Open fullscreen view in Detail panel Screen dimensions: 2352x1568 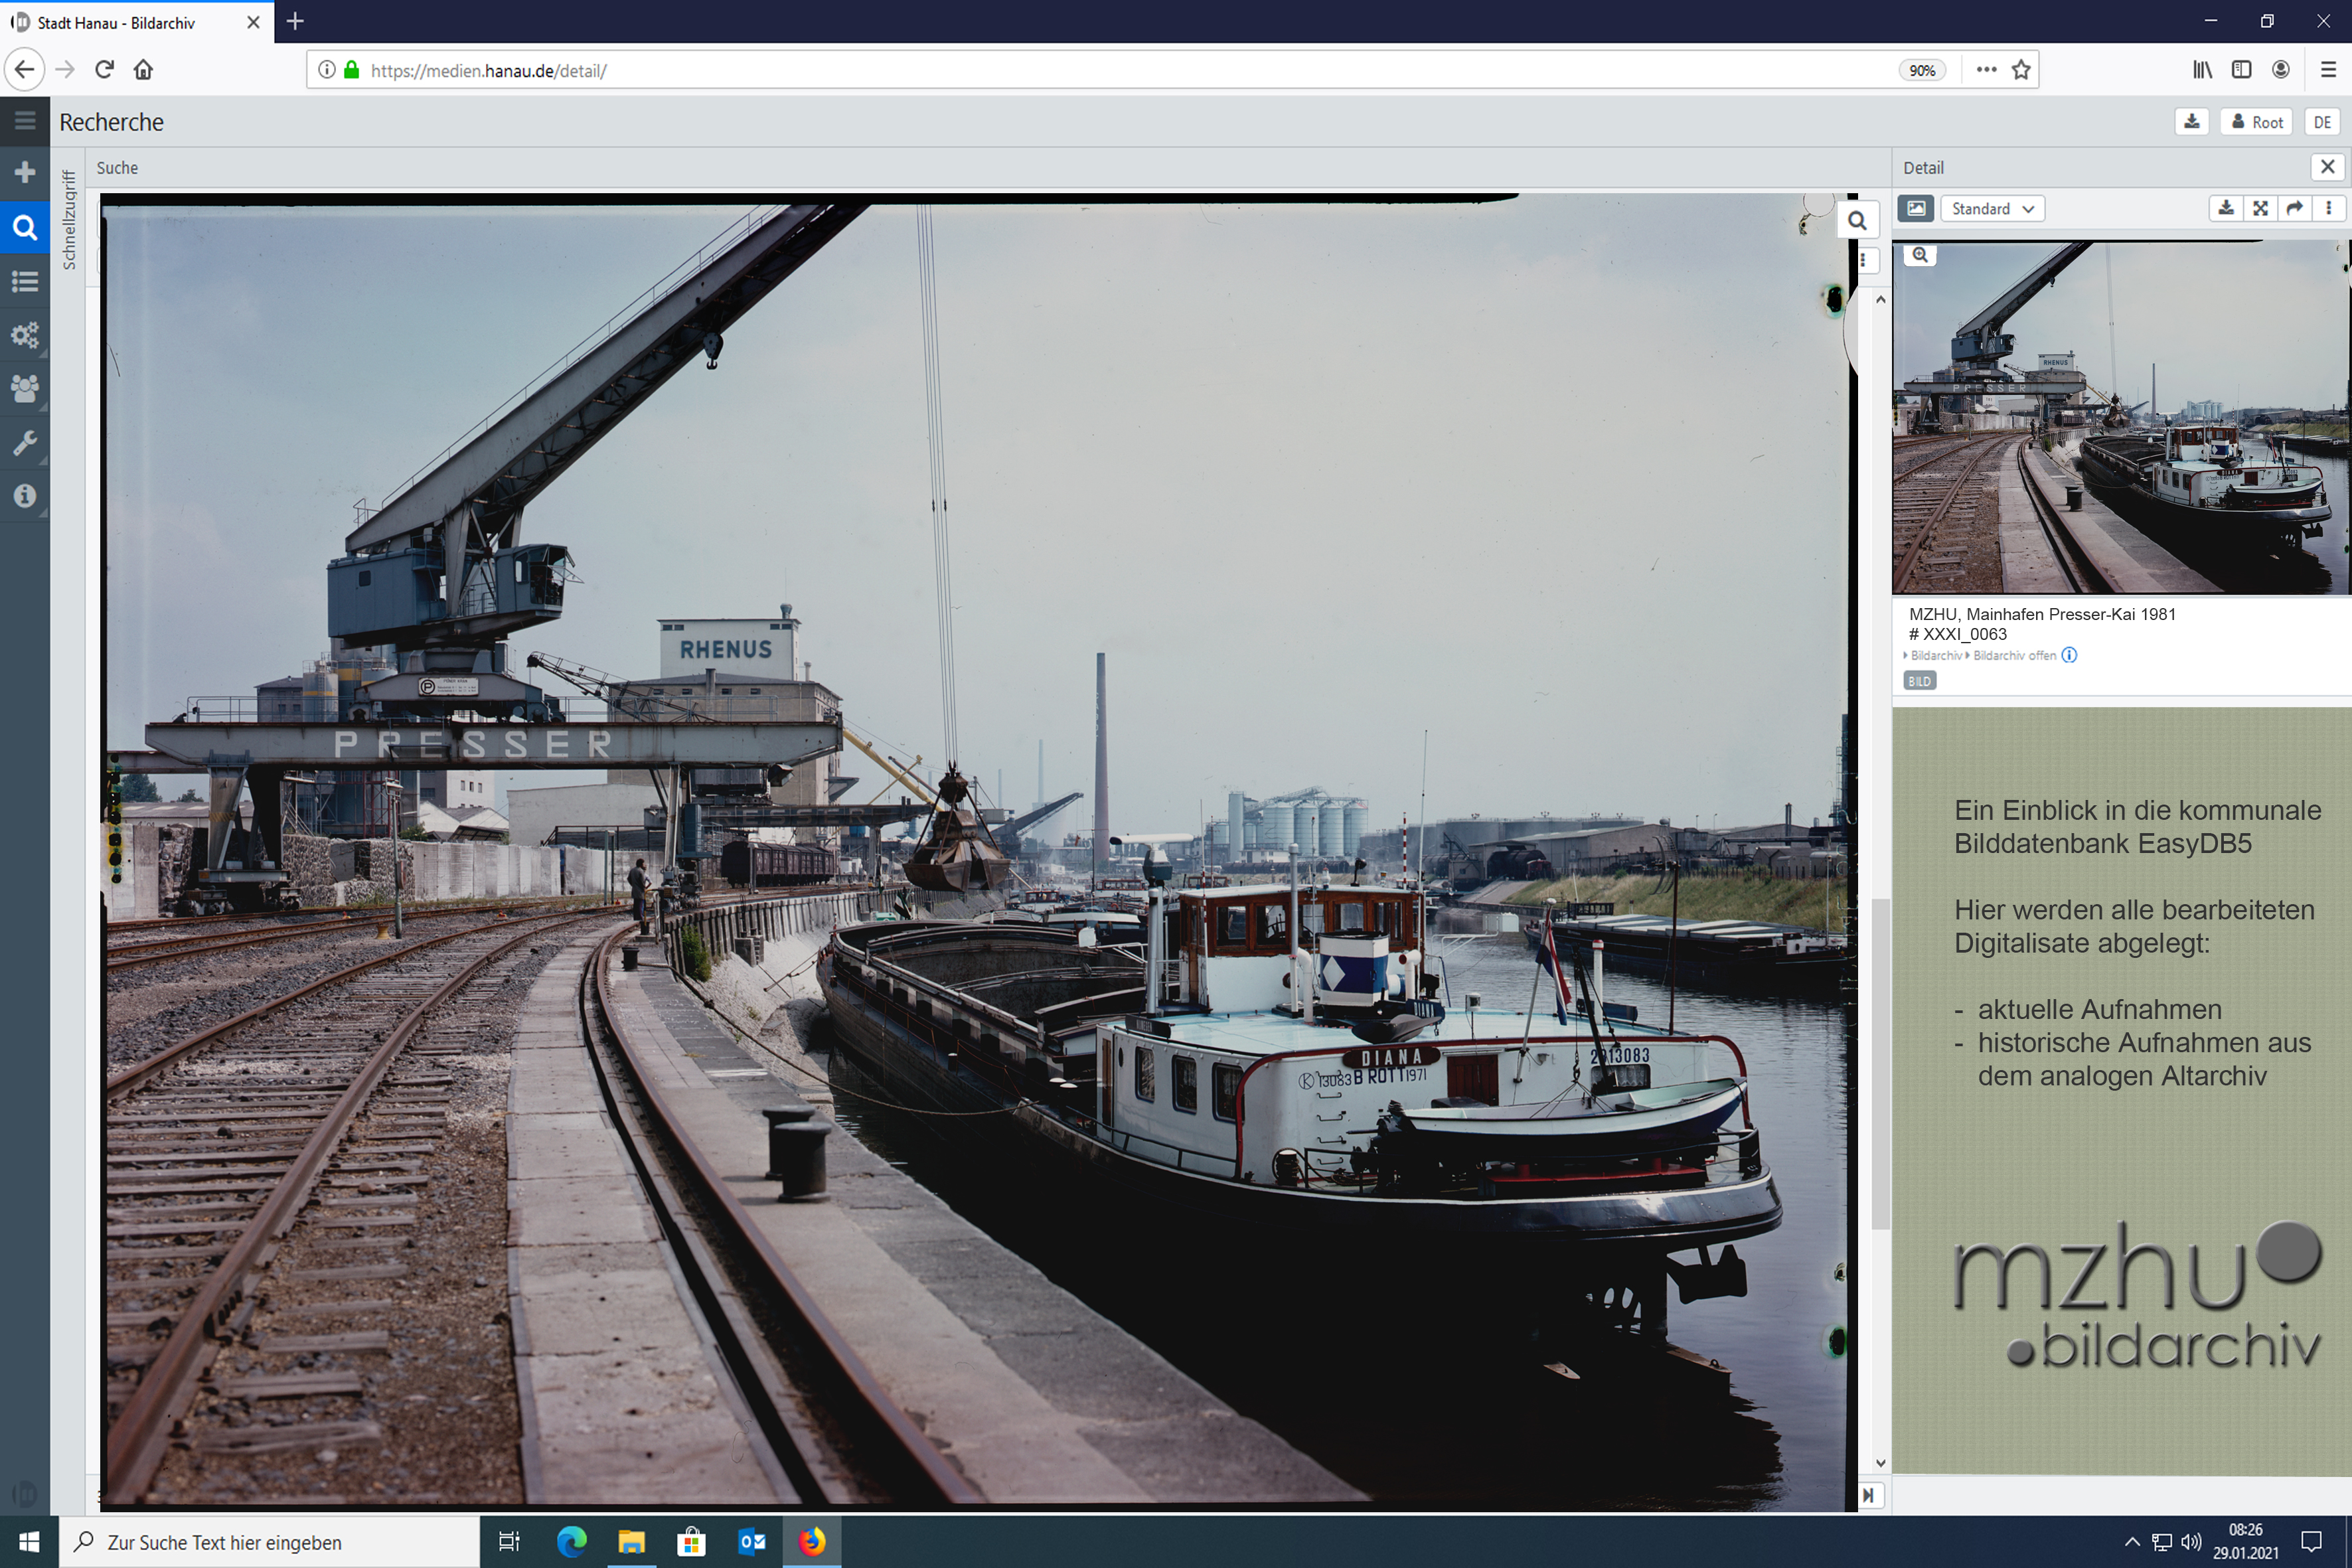click(2260, 208)
